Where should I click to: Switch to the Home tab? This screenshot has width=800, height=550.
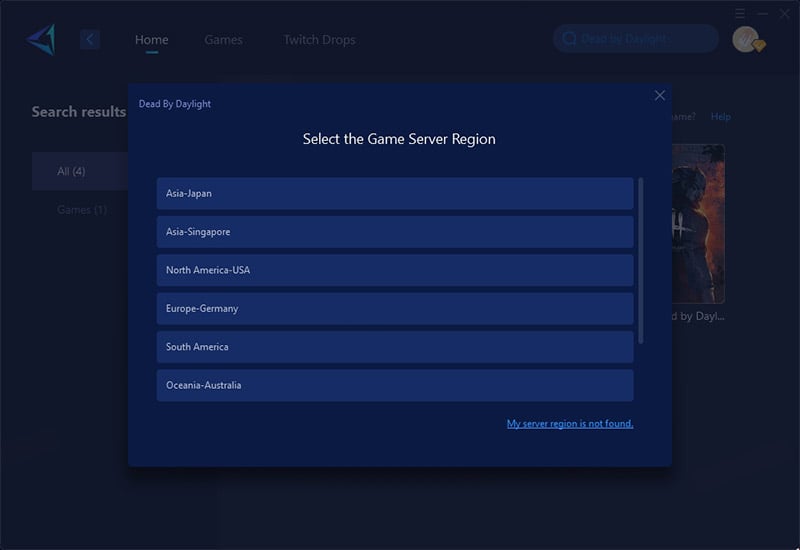[x=152, y=40]
